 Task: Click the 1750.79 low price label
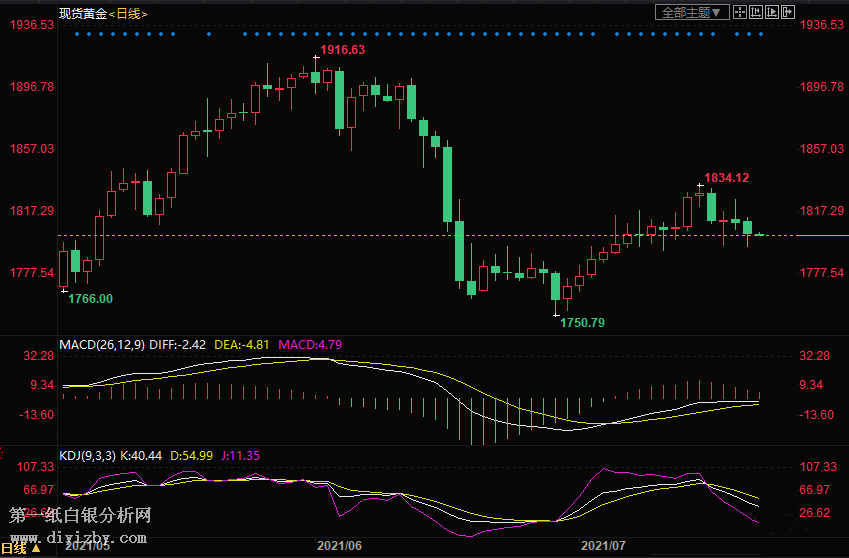tap(582, 323)
